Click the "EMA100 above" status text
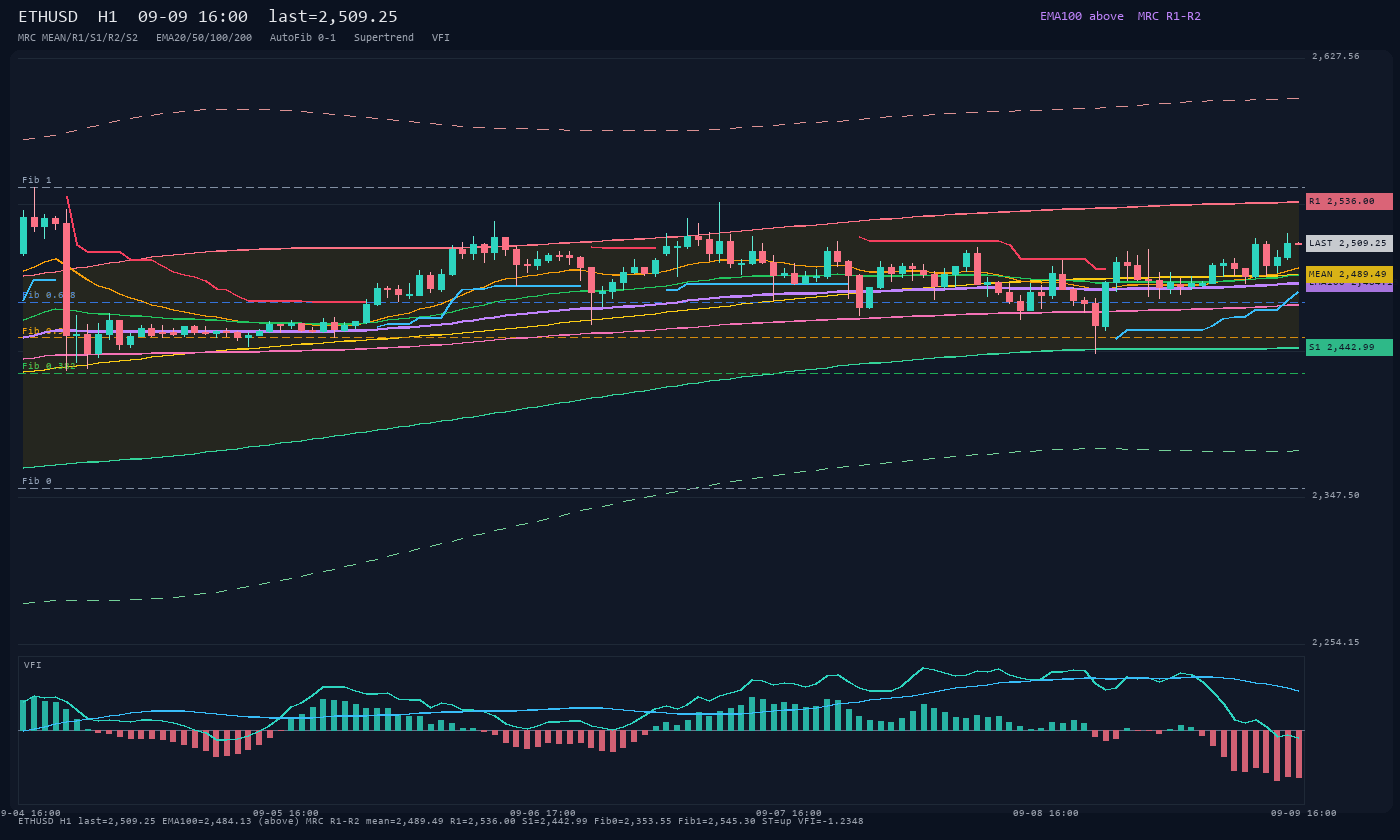Viewport: 1400px width, 840px height. tap(1082, 16)
